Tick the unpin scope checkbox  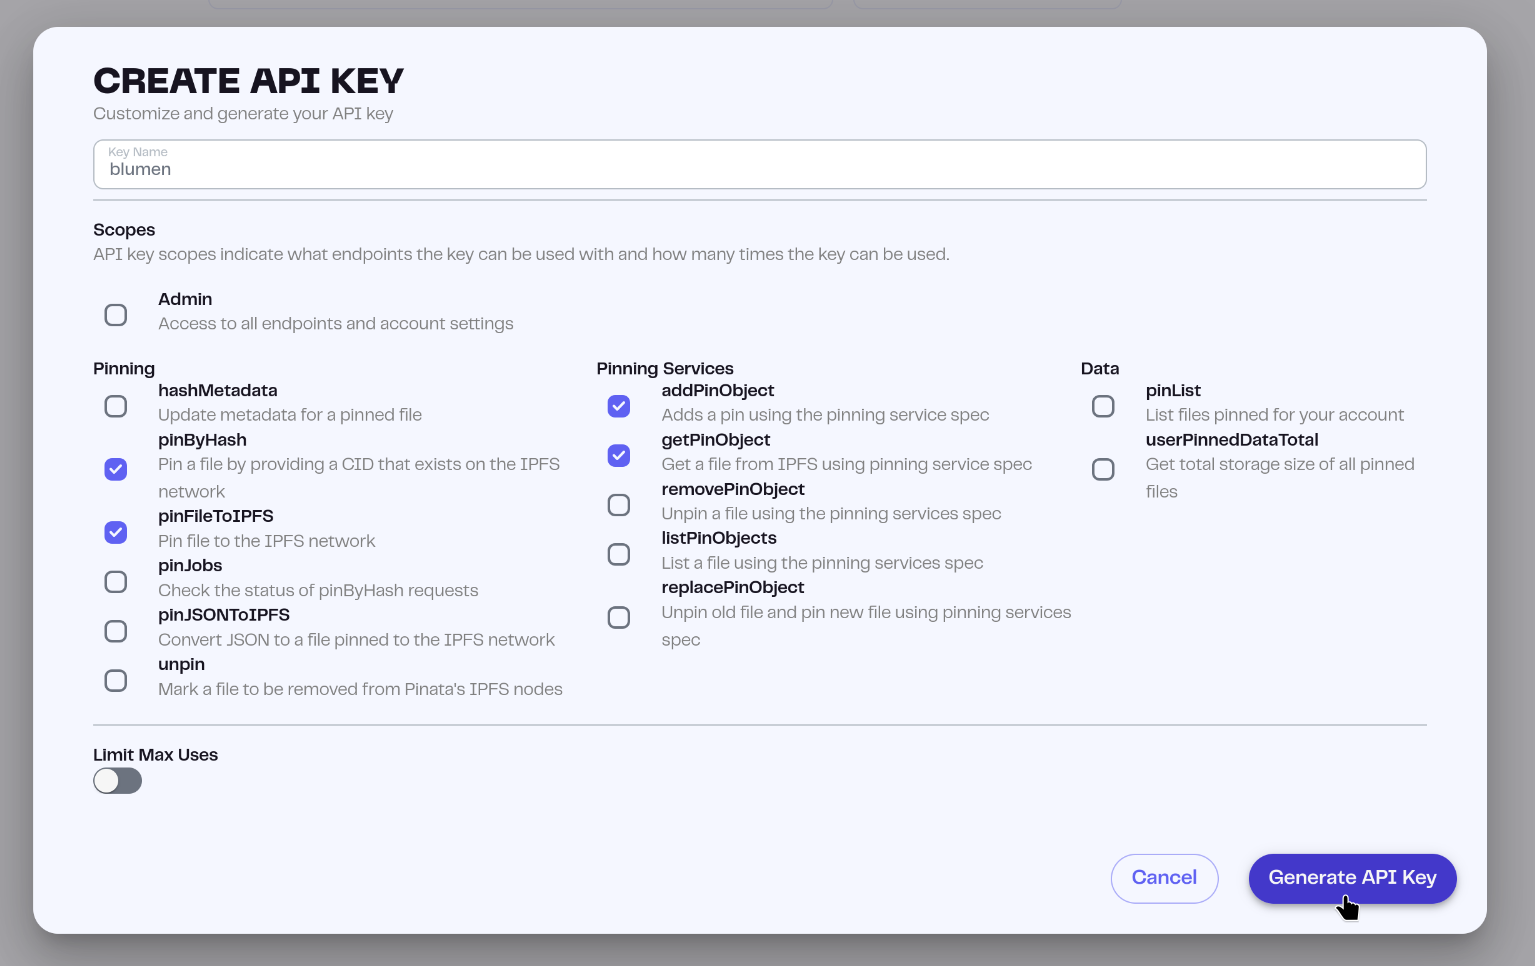click(116, 681)
